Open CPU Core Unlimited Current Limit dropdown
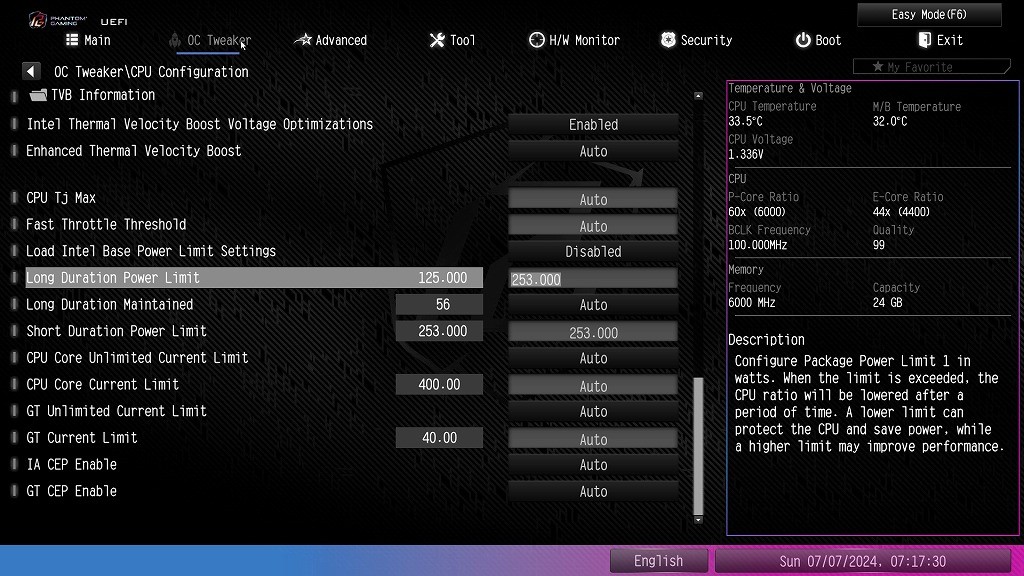Image resolution: width=1024 pixels, height=576 pixels. (x=593, y=359)
